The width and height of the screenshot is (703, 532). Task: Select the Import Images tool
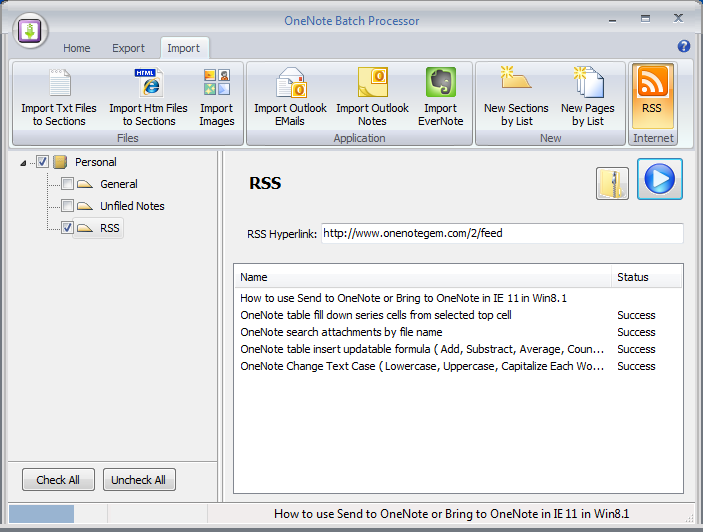217,97
